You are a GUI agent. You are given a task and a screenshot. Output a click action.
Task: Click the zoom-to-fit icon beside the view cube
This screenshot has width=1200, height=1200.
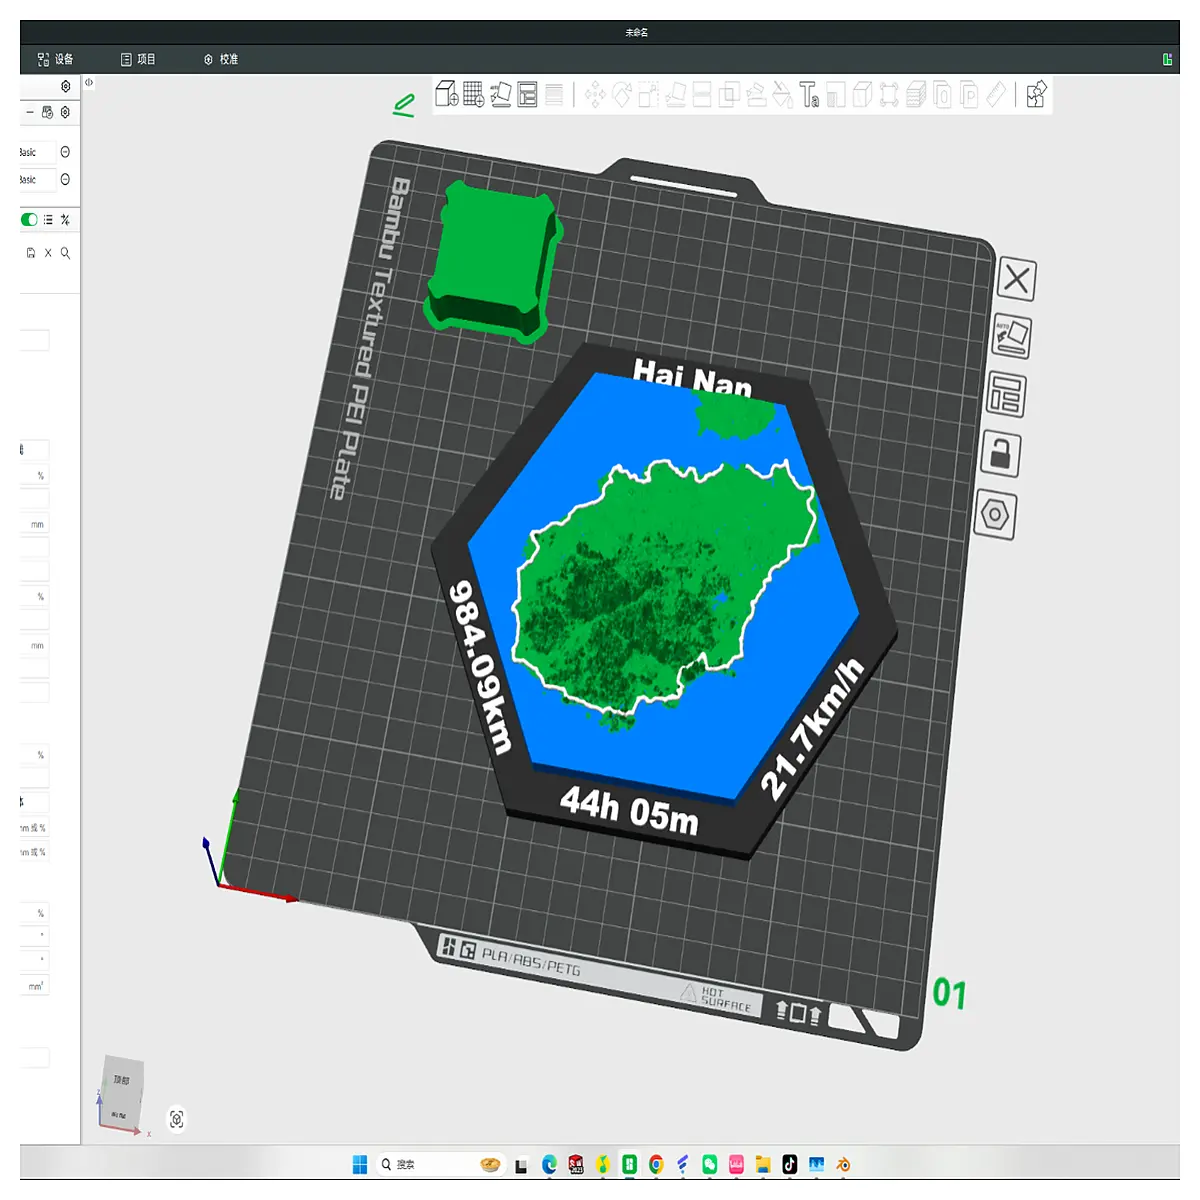pos(177,1119)
